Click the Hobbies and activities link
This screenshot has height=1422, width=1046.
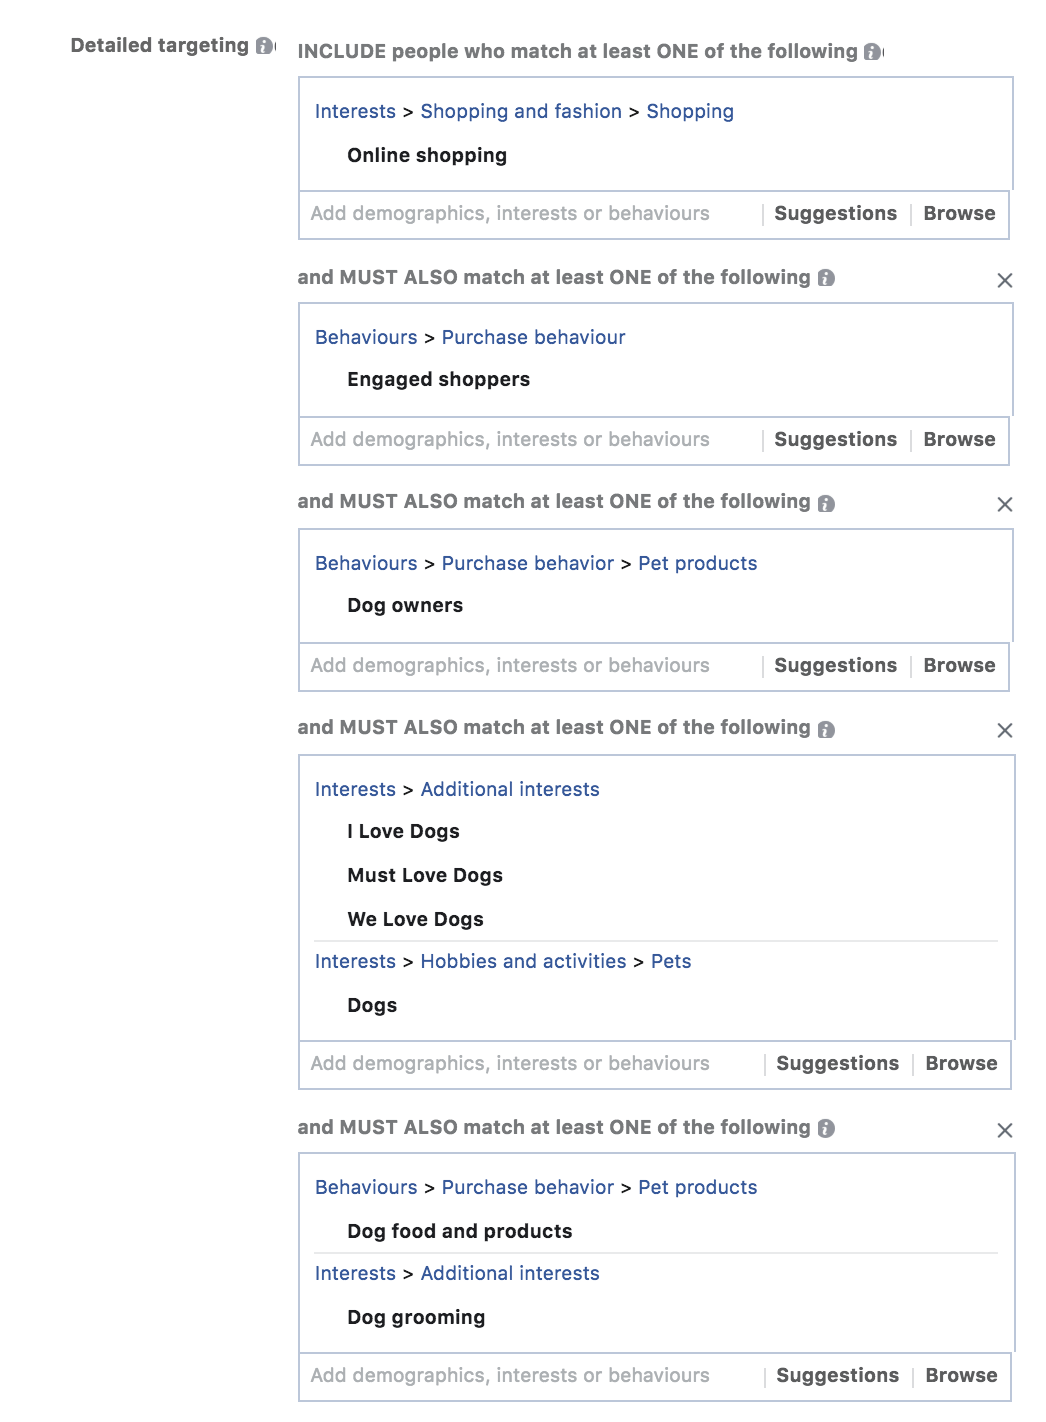coord(522,961)
